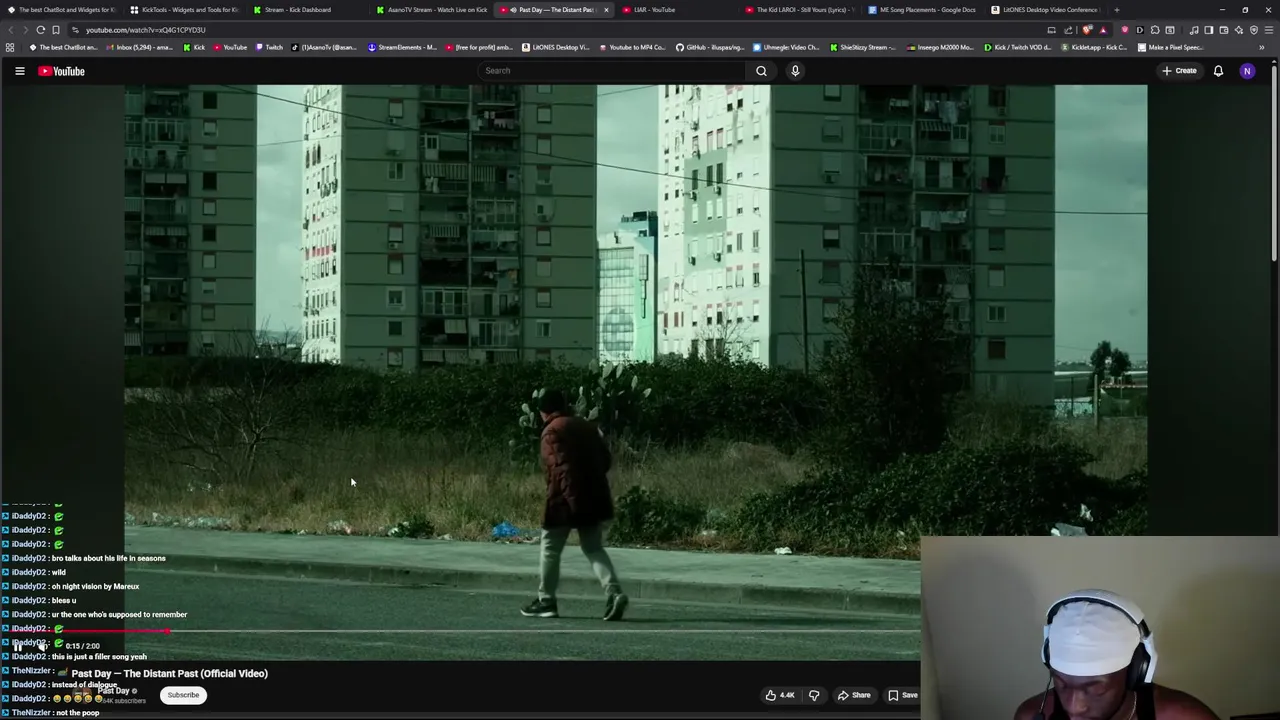The width and height of the screenshot is (1280, 720).
Task: Open a new browser tab
Action: [x=1117, y=10]
